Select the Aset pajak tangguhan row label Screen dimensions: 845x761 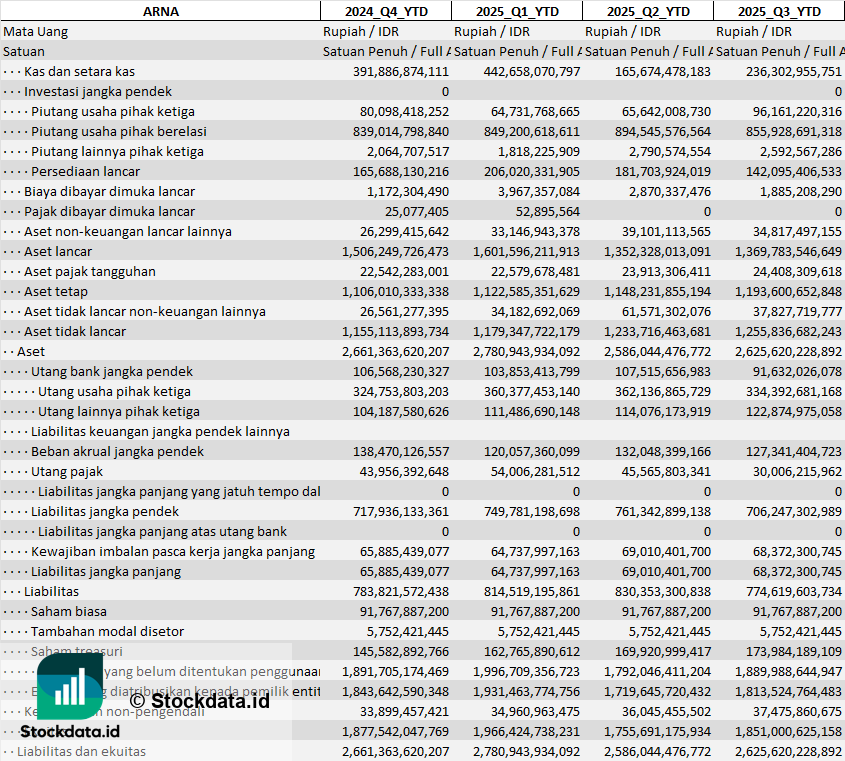(89, 271)
